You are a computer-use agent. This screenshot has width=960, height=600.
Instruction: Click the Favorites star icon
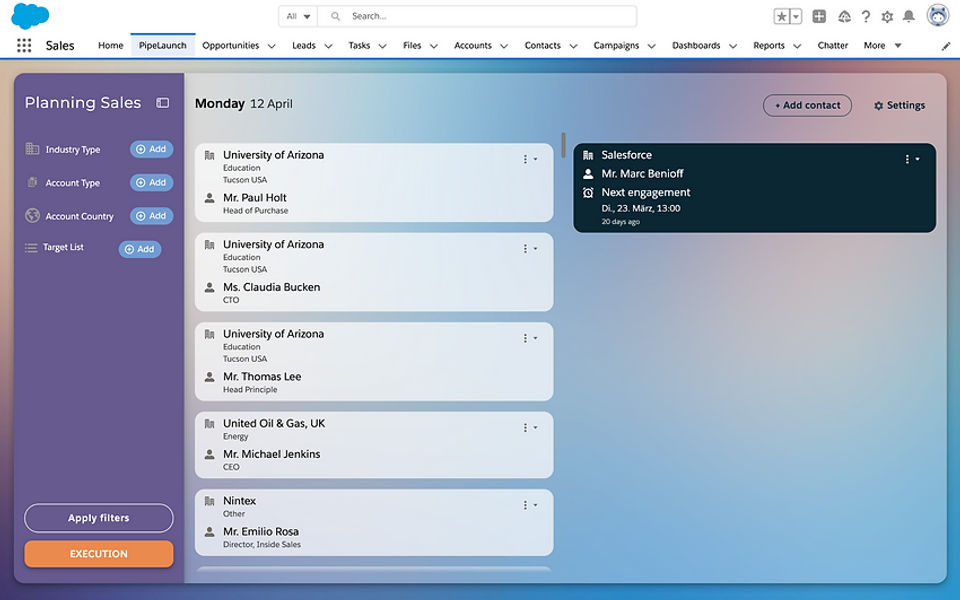coord(781,16)
